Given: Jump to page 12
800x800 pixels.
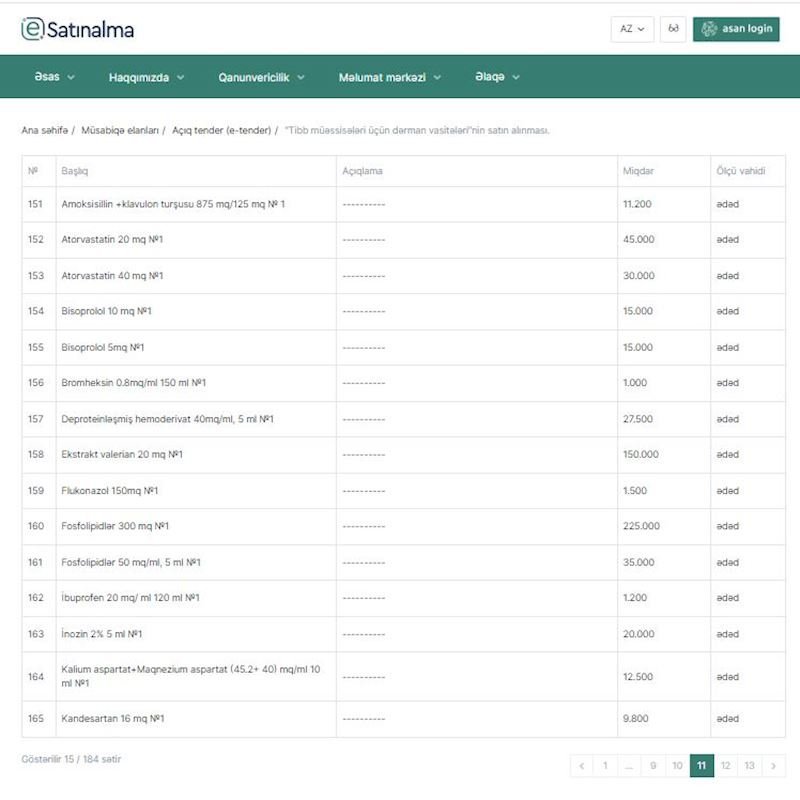Looking at the screenshot, I should coord(726,766).
